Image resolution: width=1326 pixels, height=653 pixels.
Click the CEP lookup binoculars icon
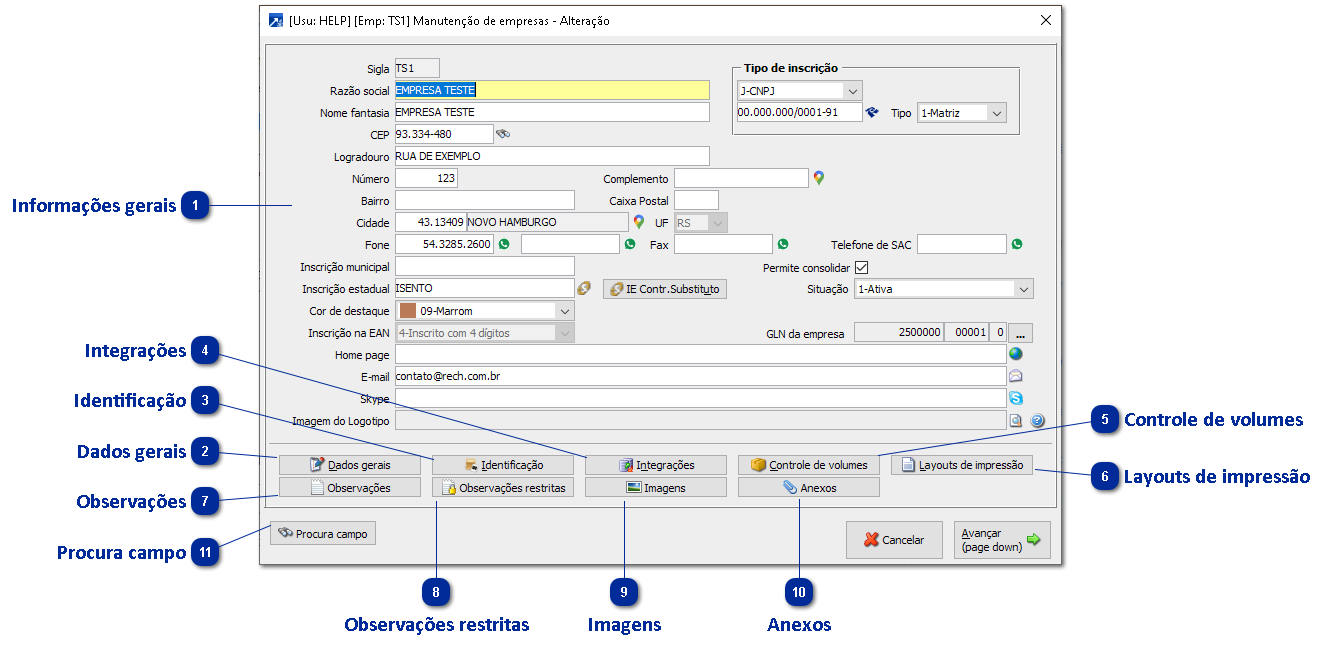(503, 134)
